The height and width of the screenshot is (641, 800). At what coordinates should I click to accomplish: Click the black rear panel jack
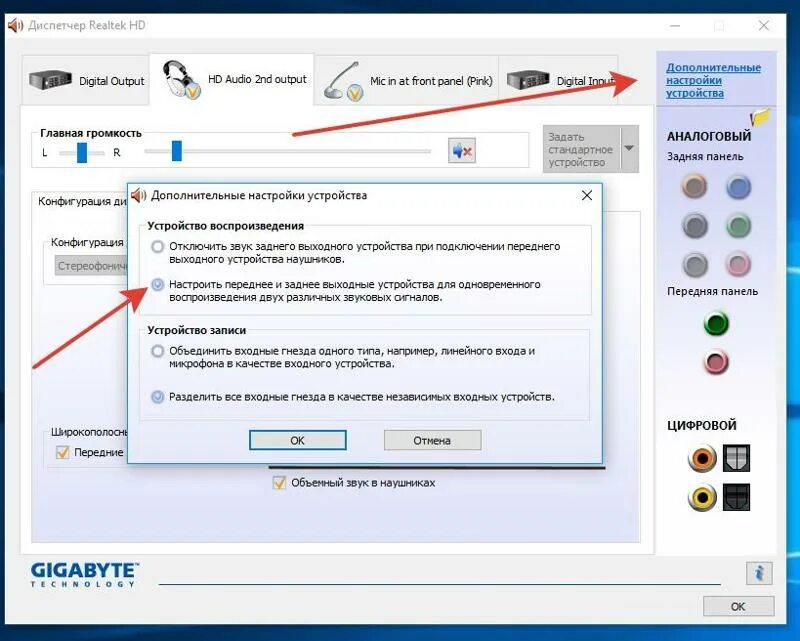click(694, 225)
